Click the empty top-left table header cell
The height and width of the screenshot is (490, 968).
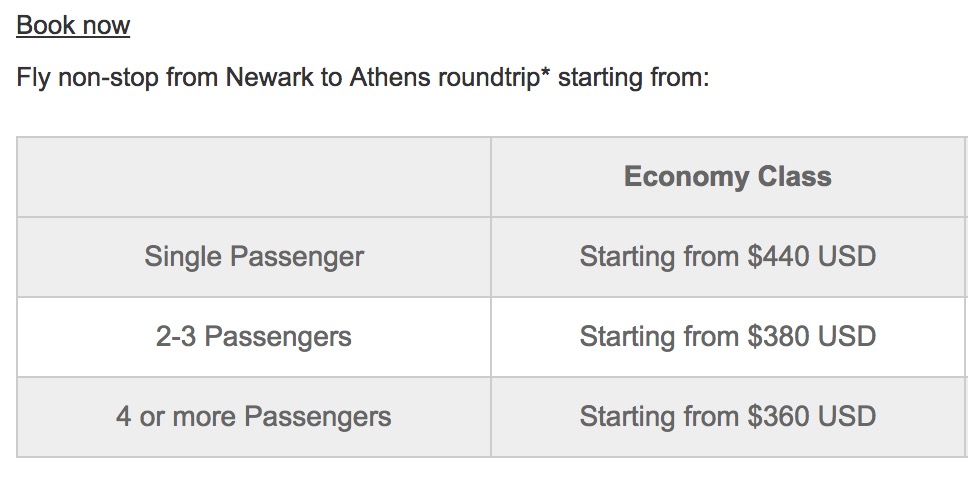click(x=254, y=177)
